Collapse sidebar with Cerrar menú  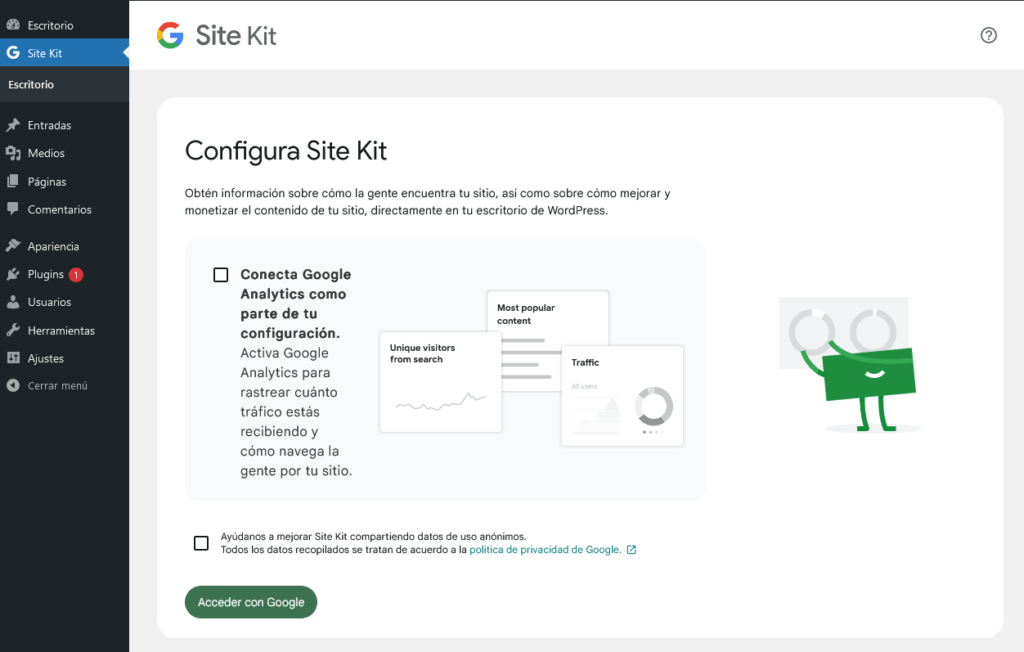pos(65,385)
